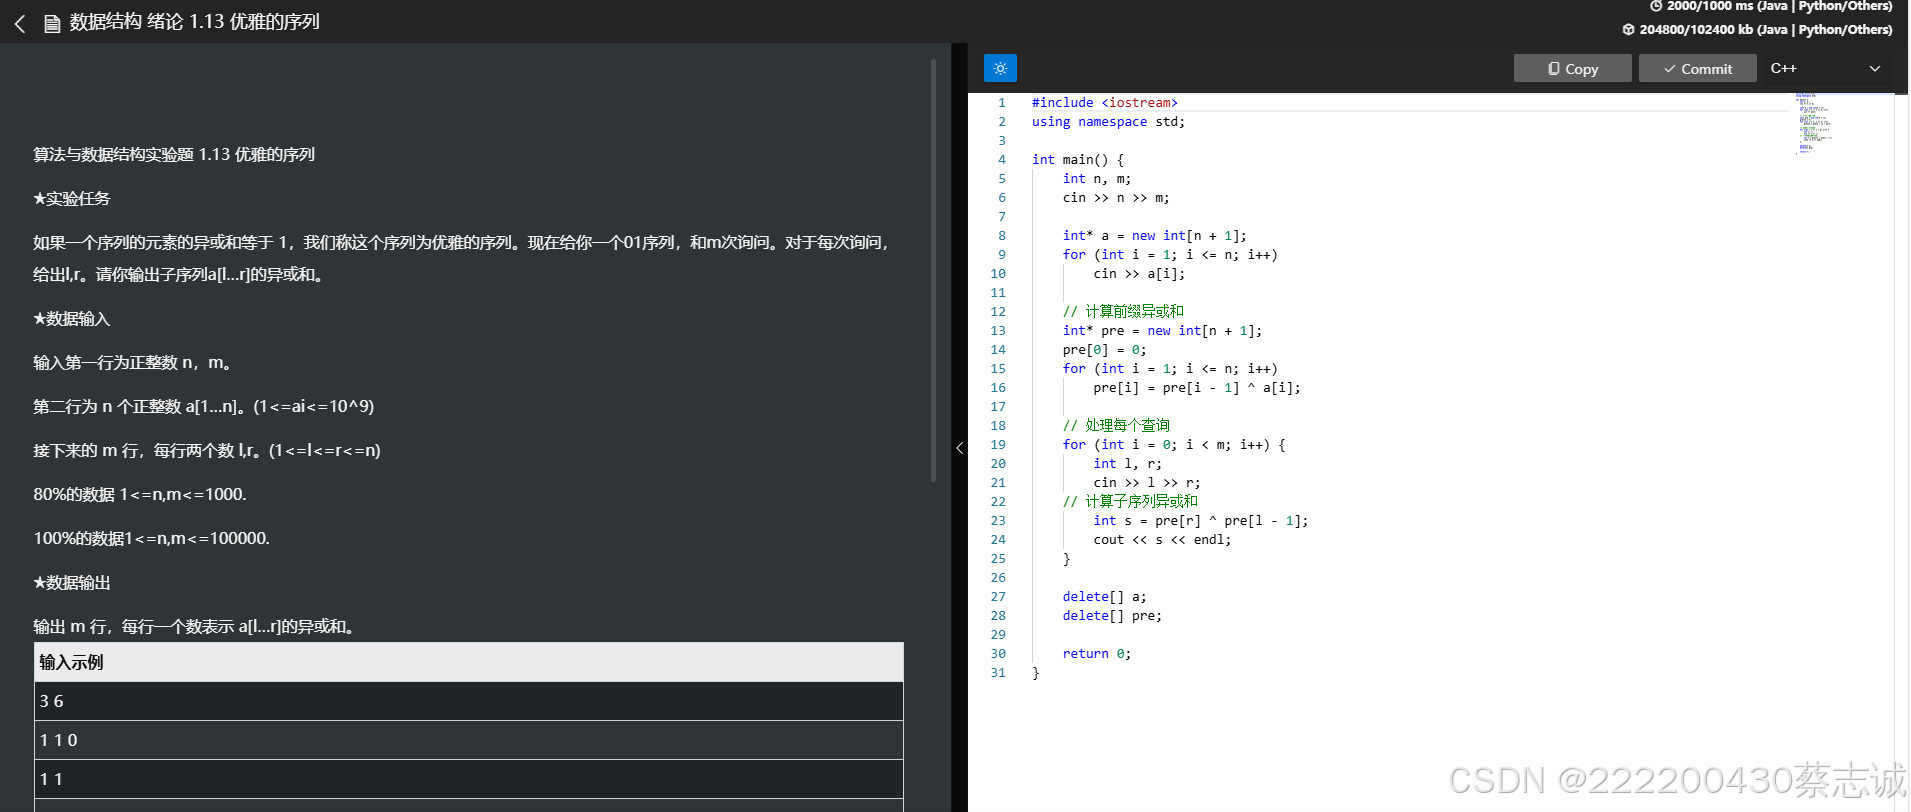Click the text '80%的数据 1<=n,m<=1000.'

click(140, 494)
